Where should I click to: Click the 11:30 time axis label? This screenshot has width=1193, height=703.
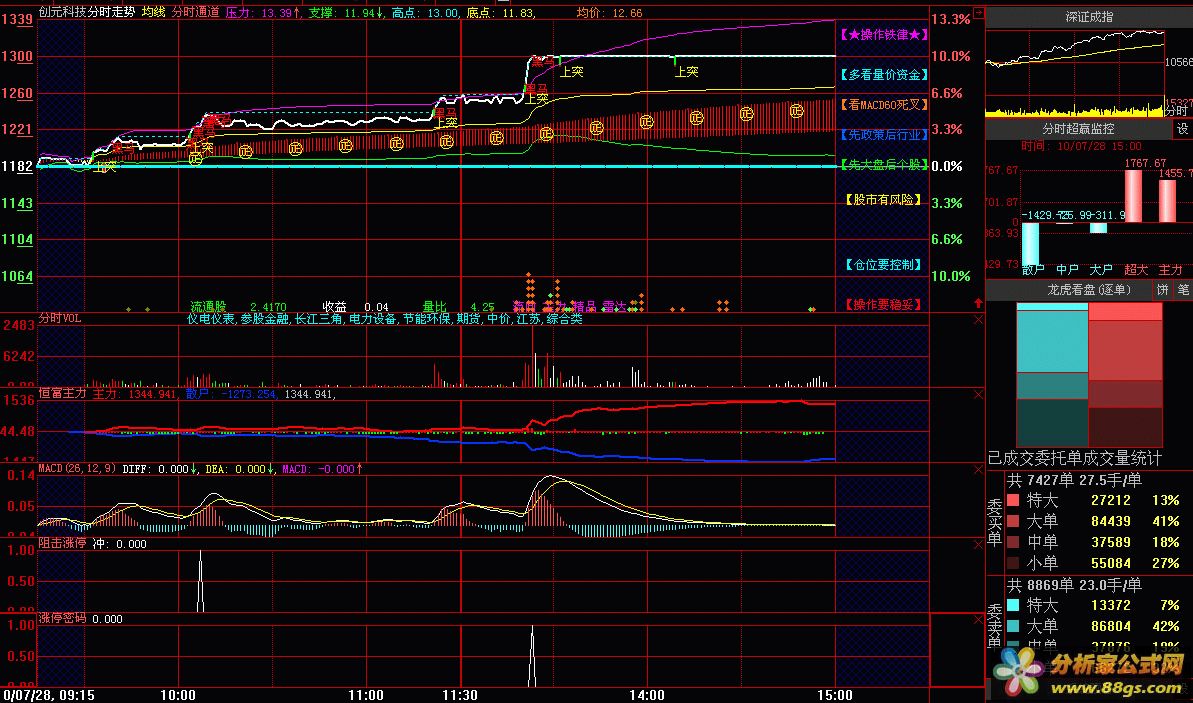pos(460,695)
